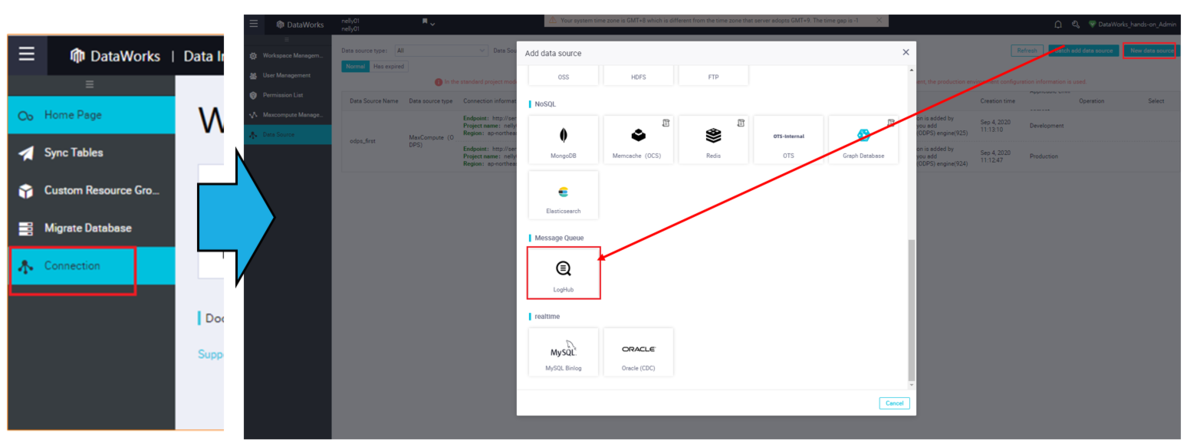Click the Home Page sidebar item

(x=91, y=115)
